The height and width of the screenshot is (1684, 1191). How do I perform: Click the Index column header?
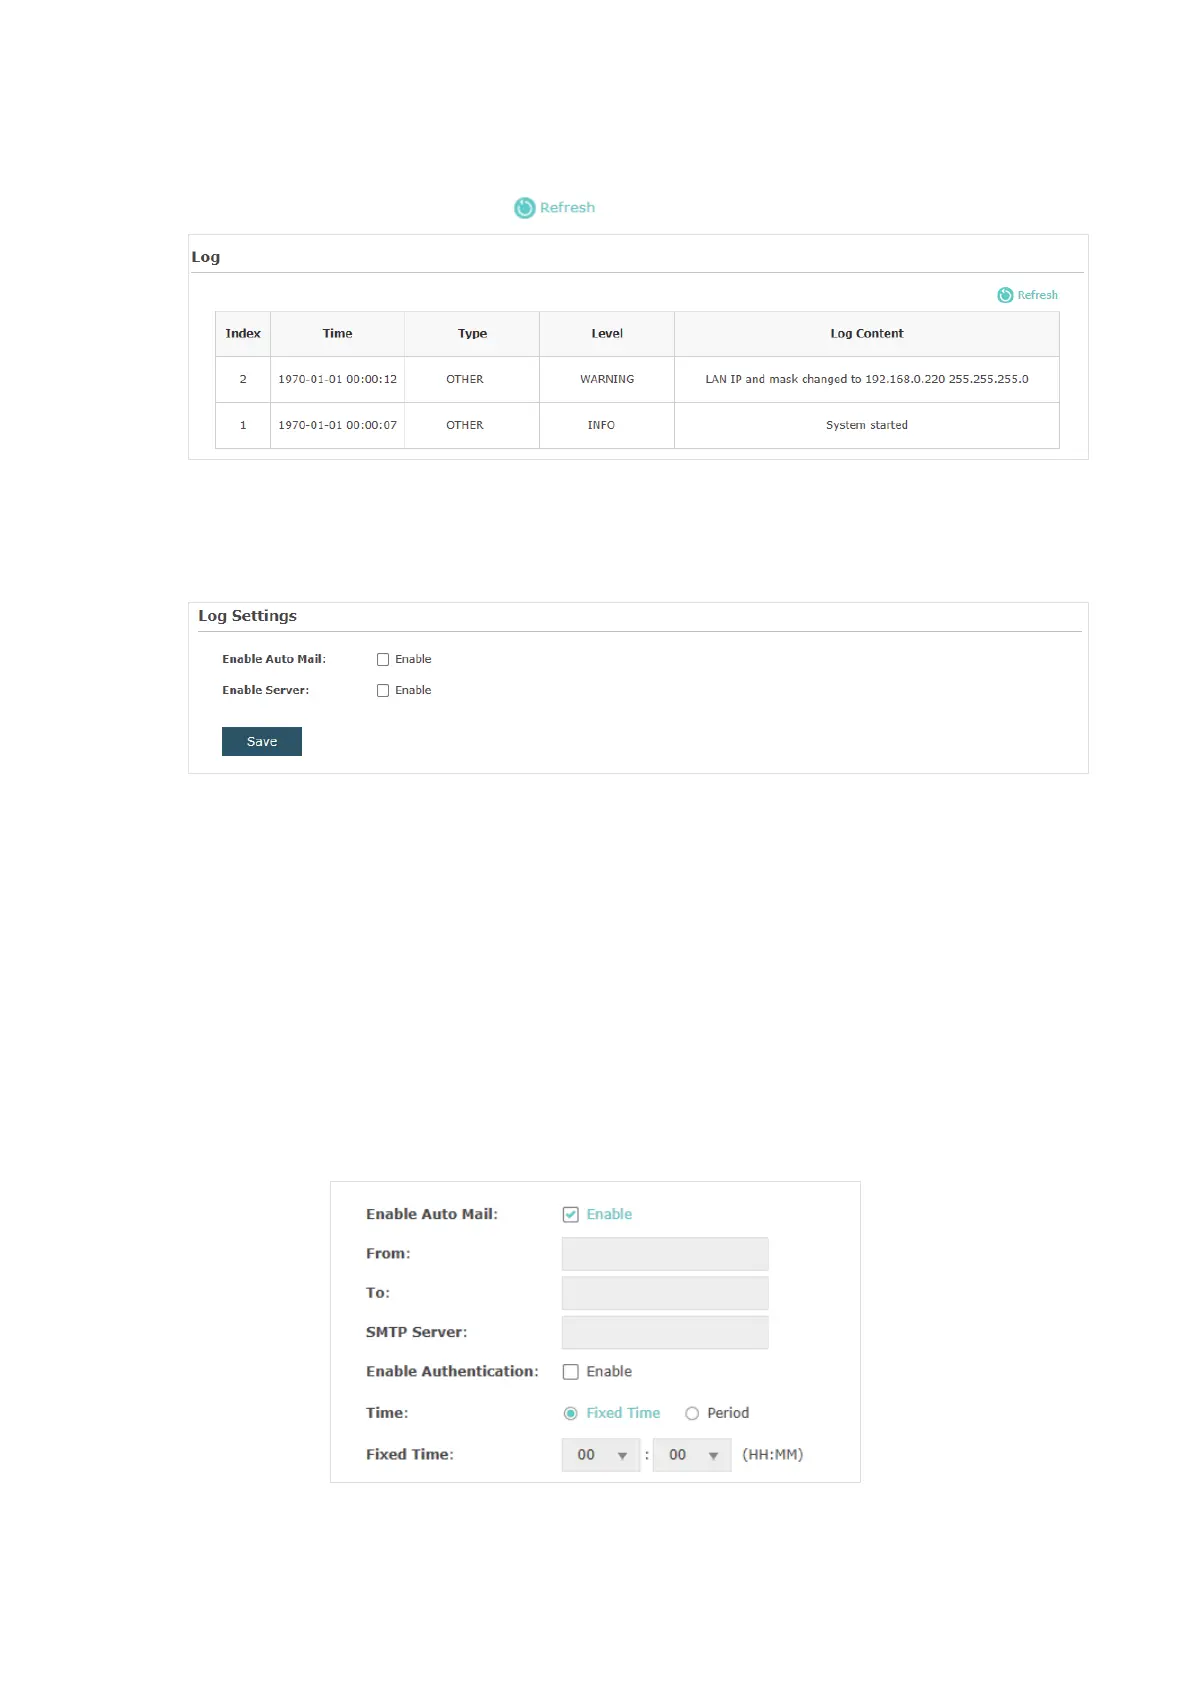click(x=243, y=334)
